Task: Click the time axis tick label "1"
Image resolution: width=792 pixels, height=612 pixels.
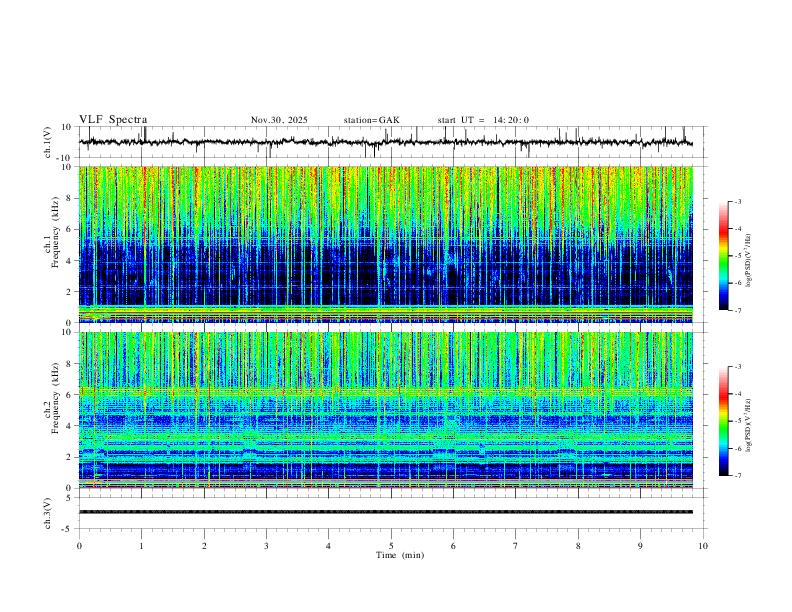Action: click(x=141, y=546)
